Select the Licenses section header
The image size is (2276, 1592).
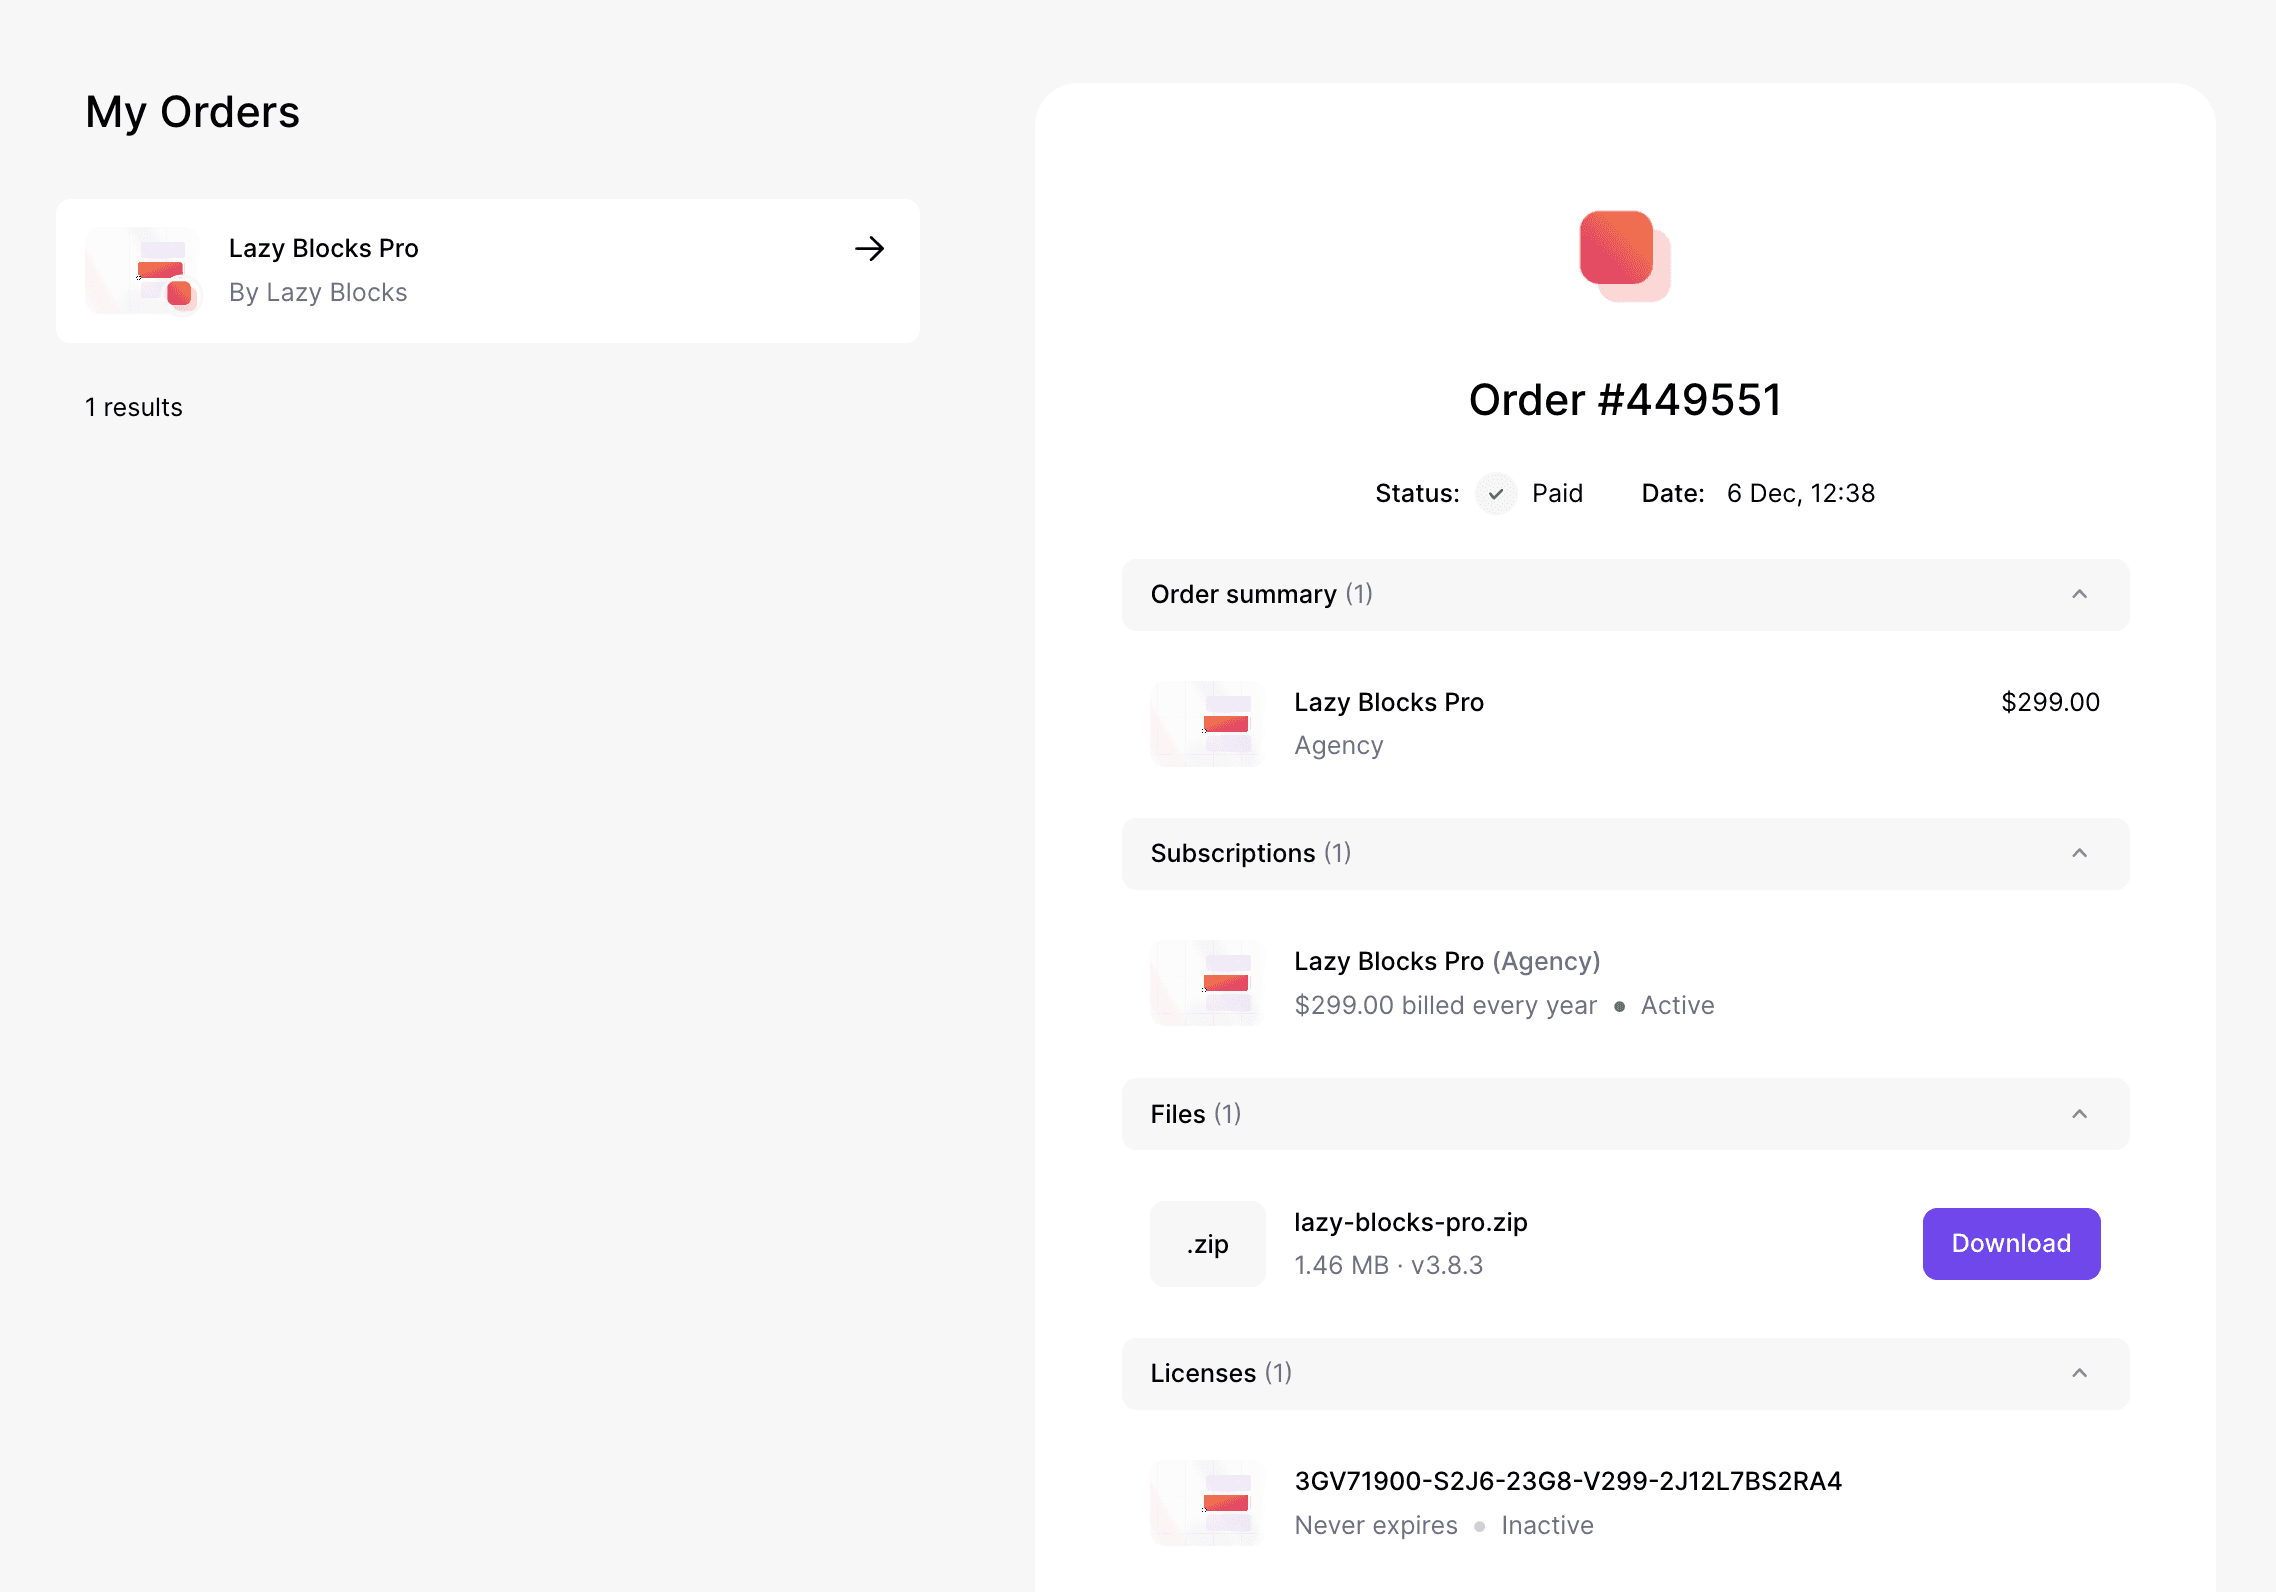1220,1373
